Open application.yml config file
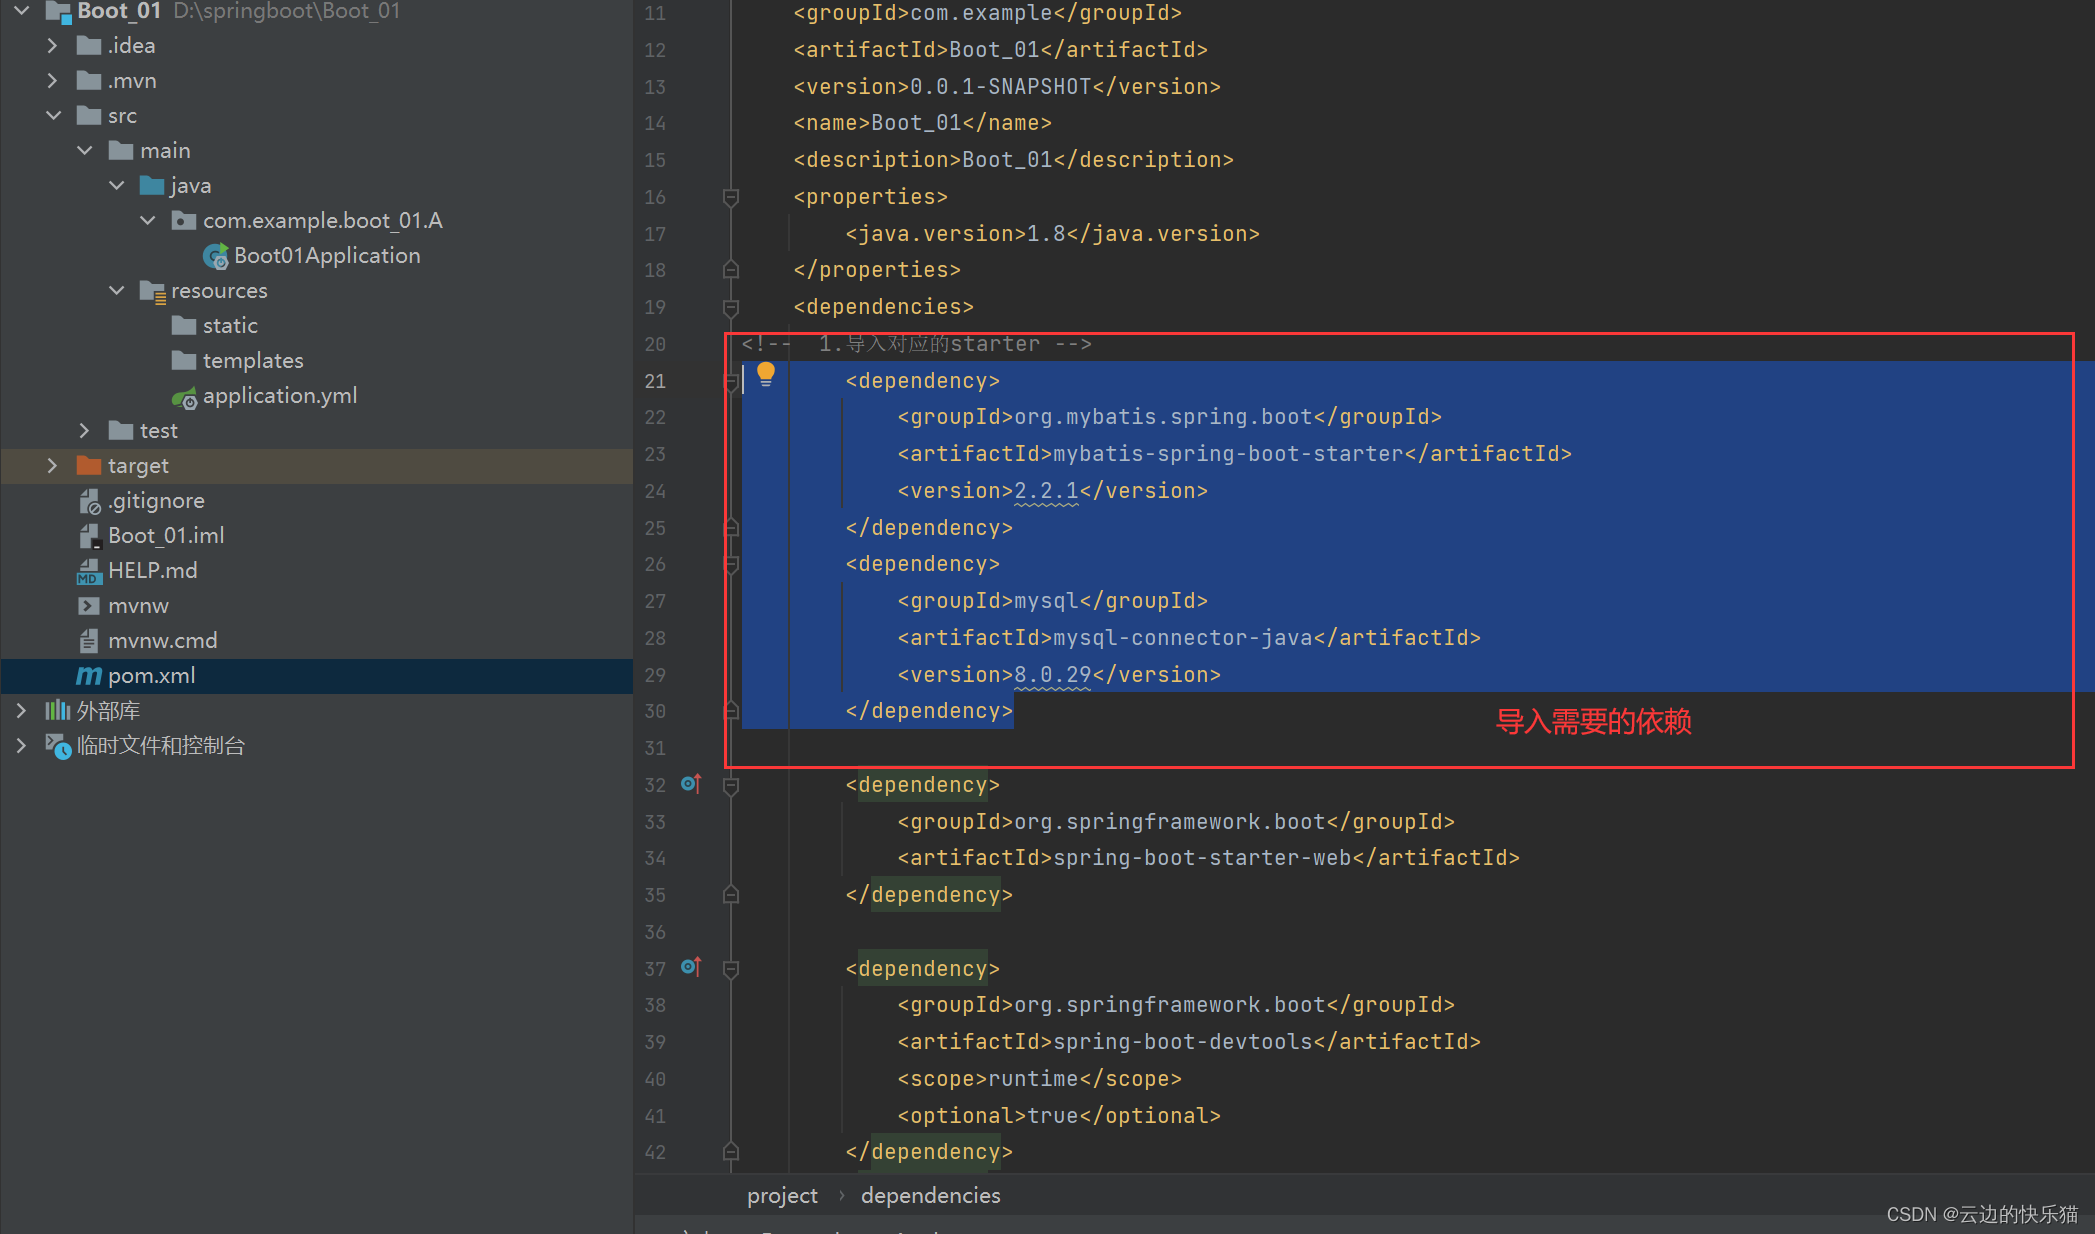The width and height of the screenshot is (2095, 1234). (279, 396)
